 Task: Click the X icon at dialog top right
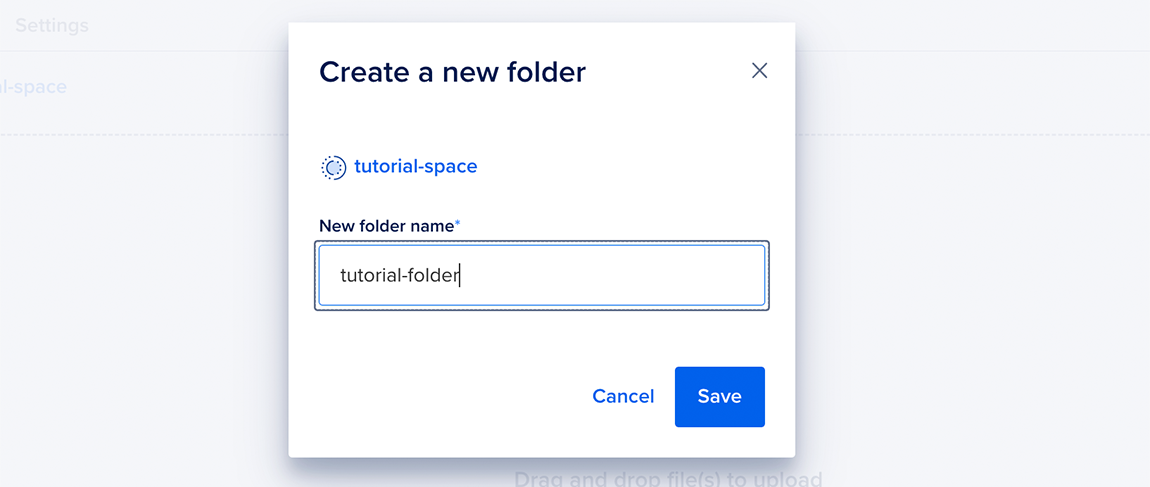pos(759,70)
